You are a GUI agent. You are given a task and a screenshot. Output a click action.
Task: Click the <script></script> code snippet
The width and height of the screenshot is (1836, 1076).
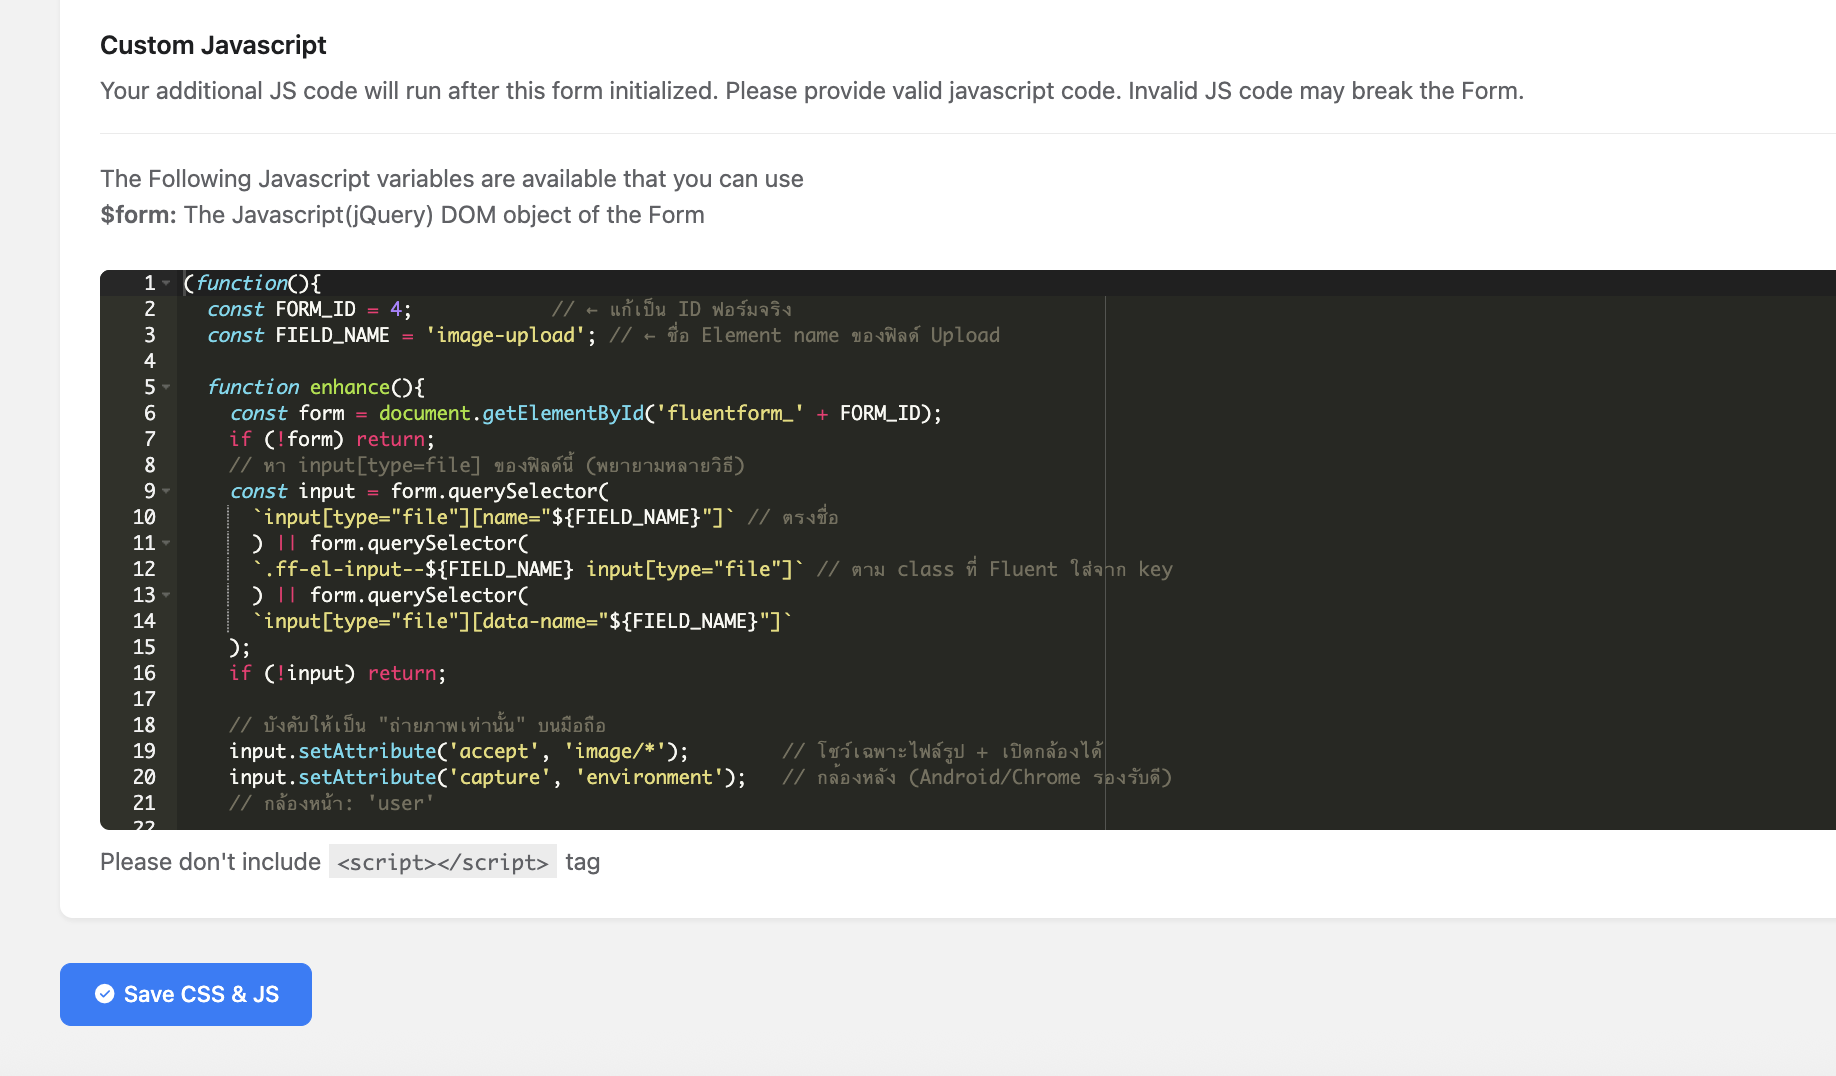click(442, 863)
